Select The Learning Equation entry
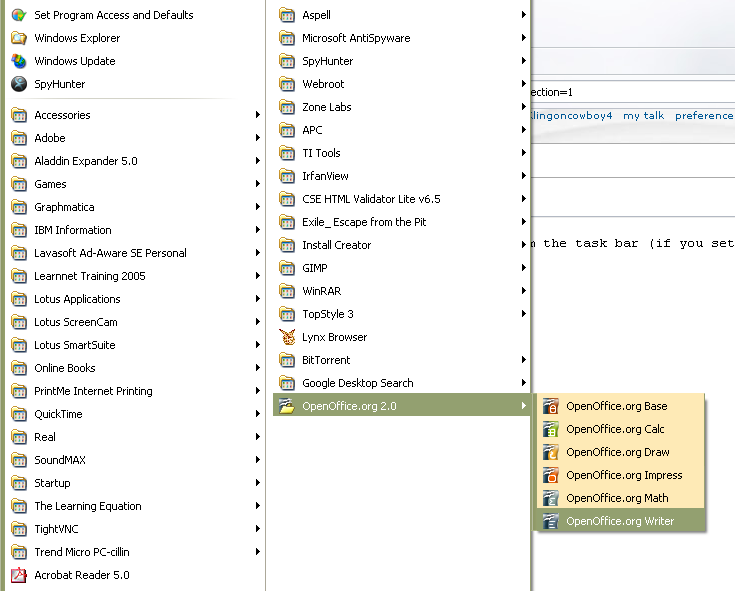 (x=135, y=506)
